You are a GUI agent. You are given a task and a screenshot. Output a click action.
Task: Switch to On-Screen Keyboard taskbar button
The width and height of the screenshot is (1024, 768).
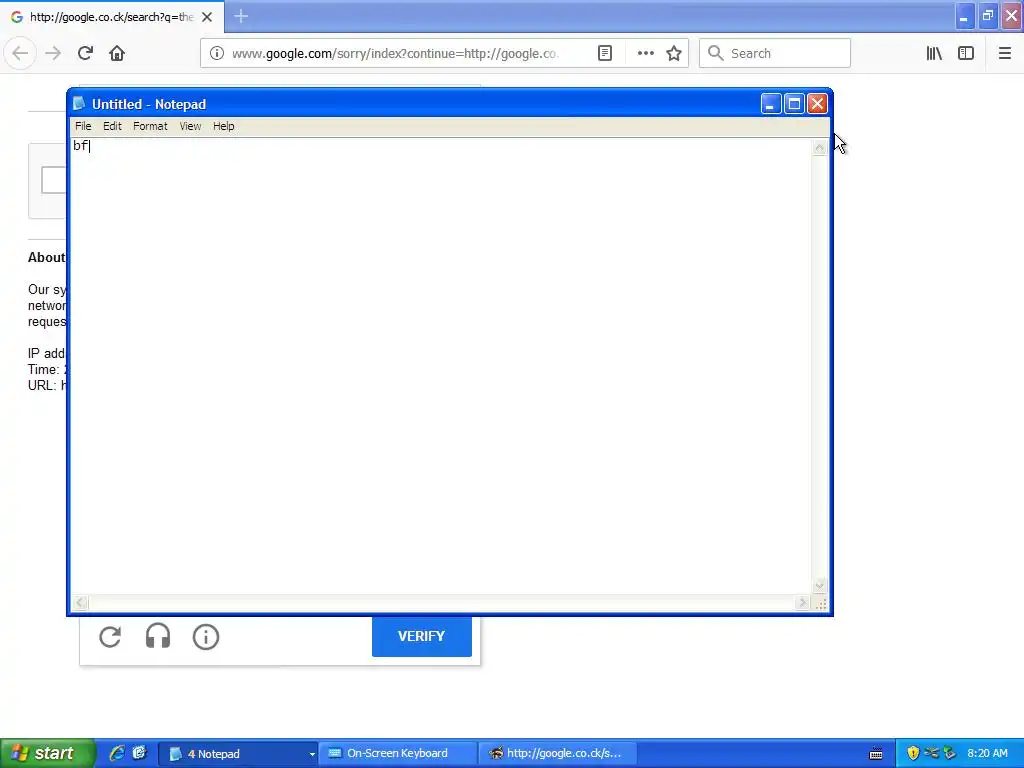[x=397, y=754]
